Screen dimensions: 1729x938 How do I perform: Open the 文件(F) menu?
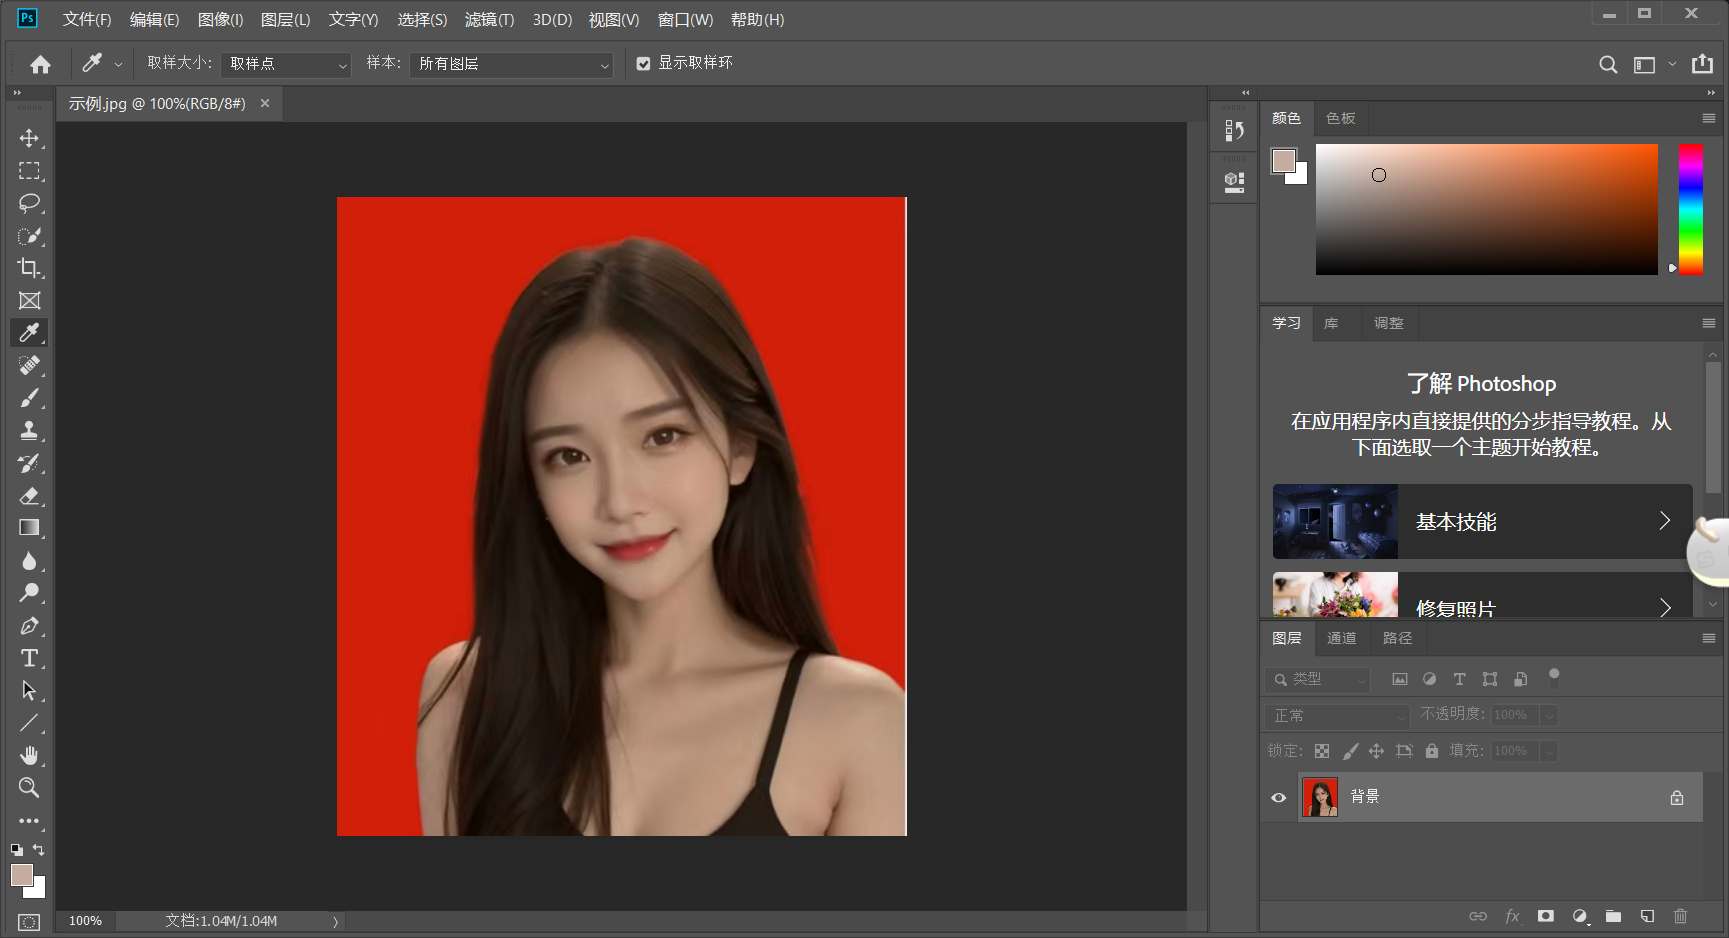(x=87, y=20)
